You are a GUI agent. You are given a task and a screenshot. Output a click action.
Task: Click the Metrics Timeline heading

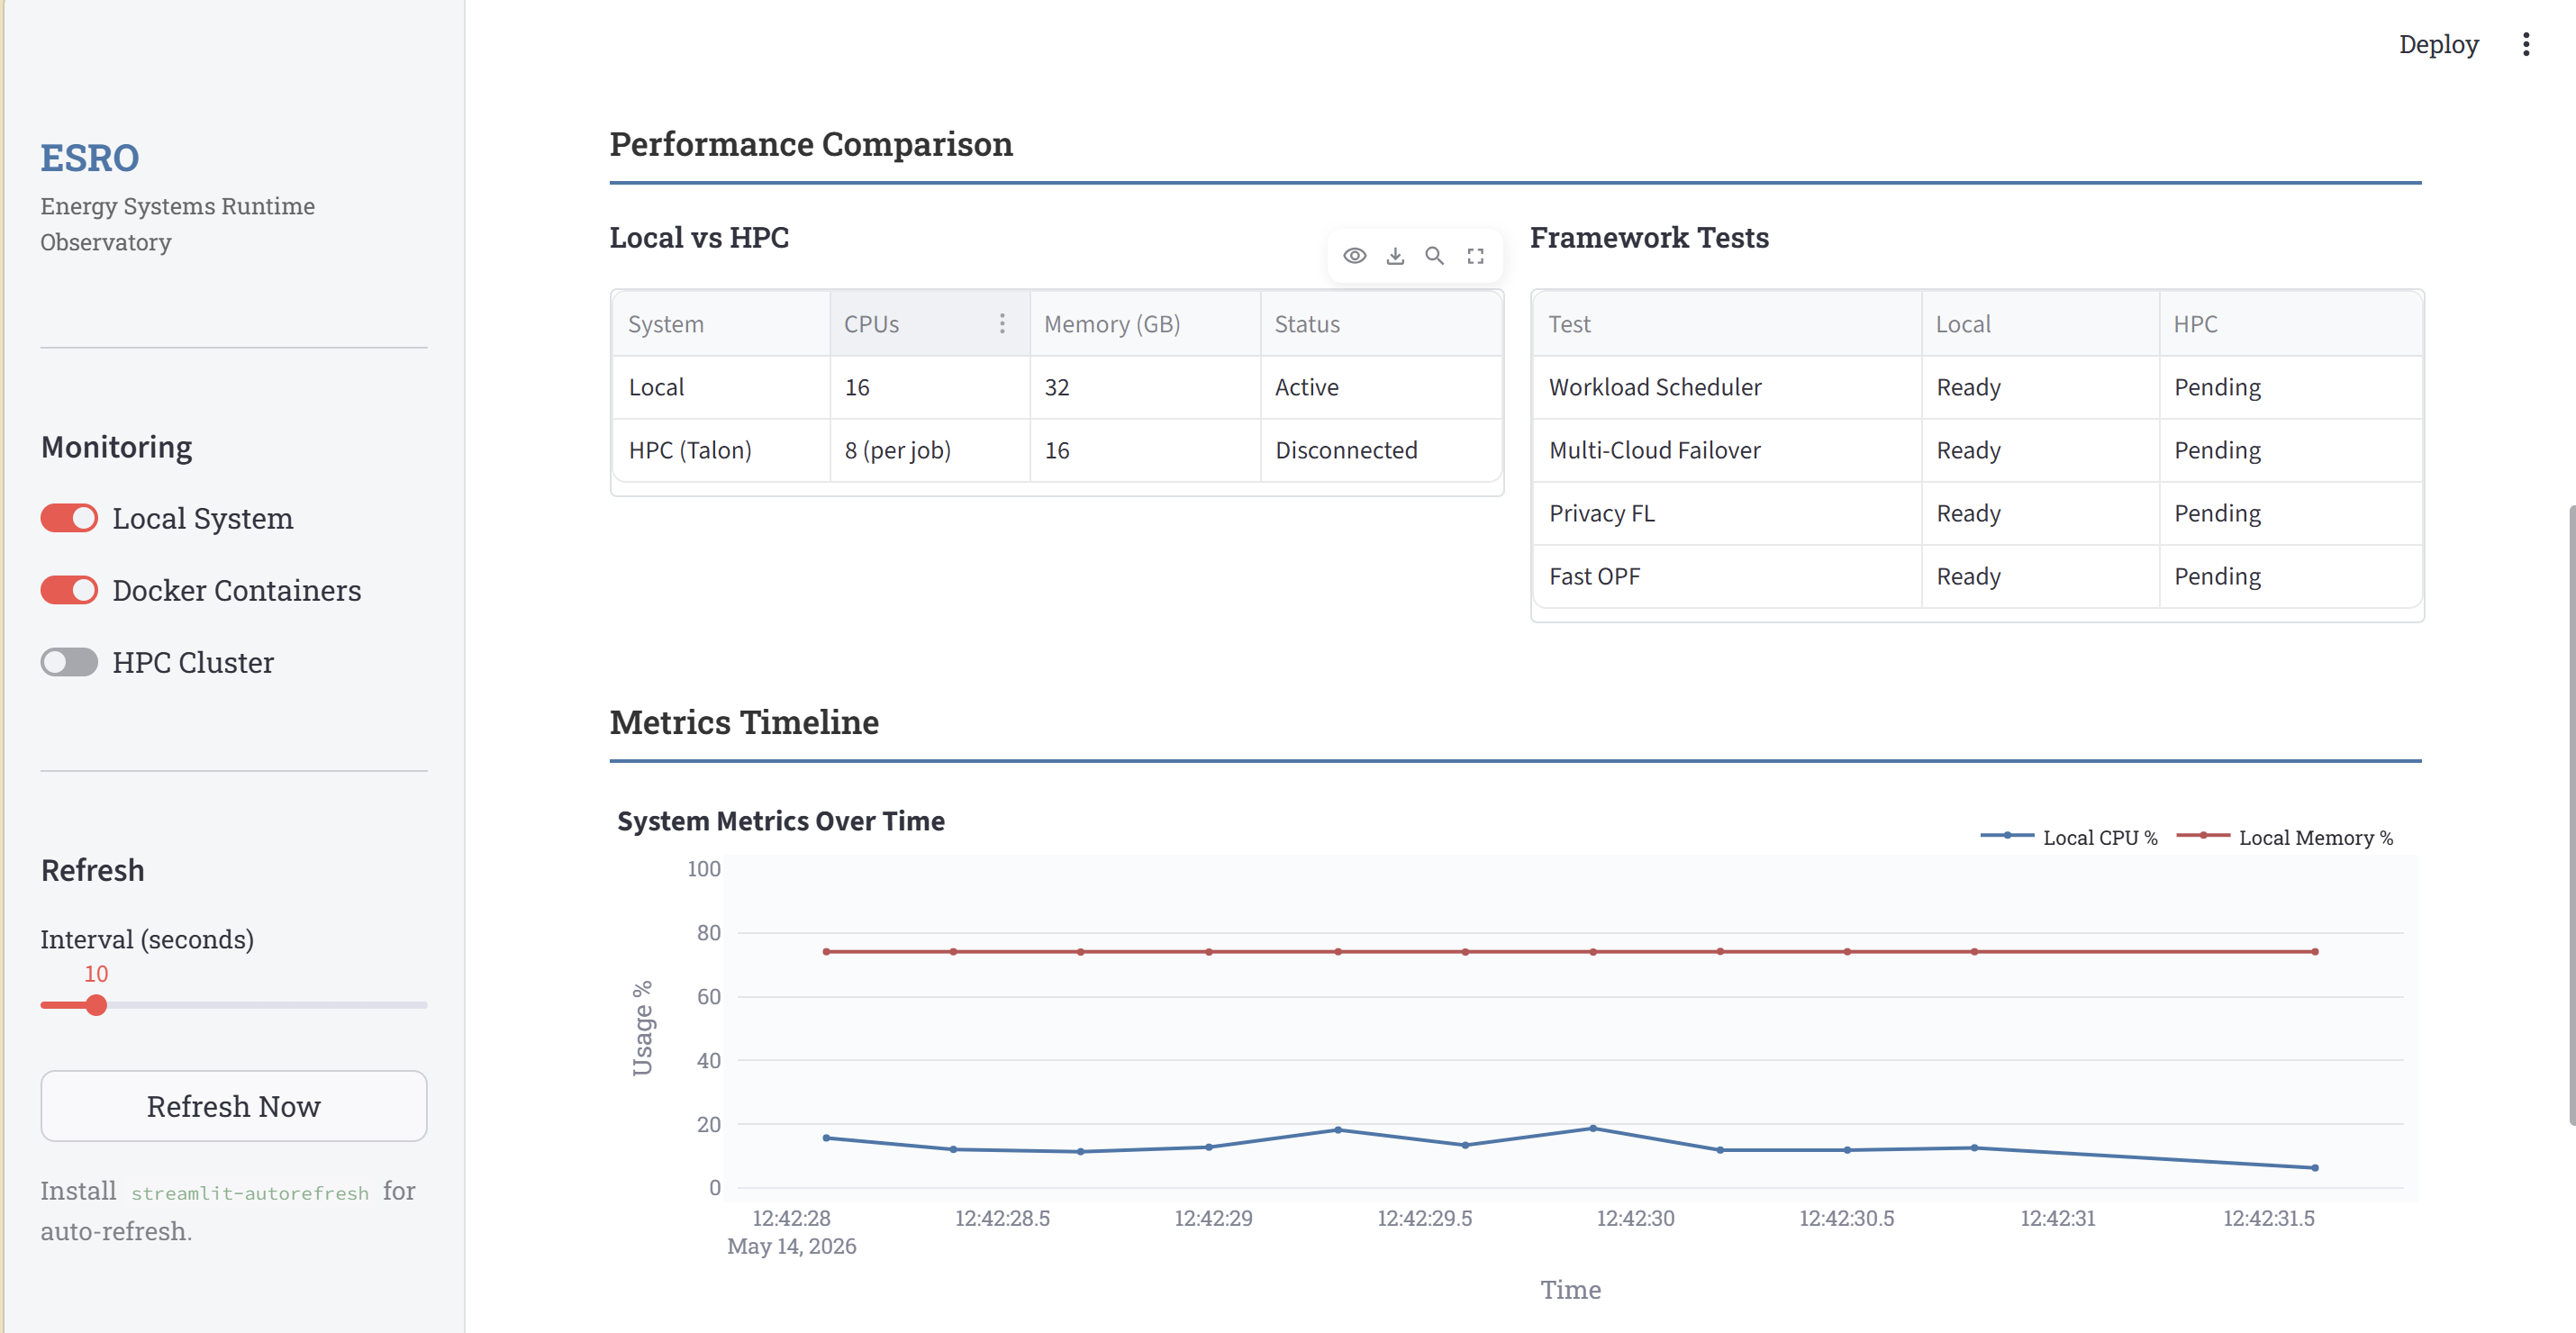click(x=744, y=722)
